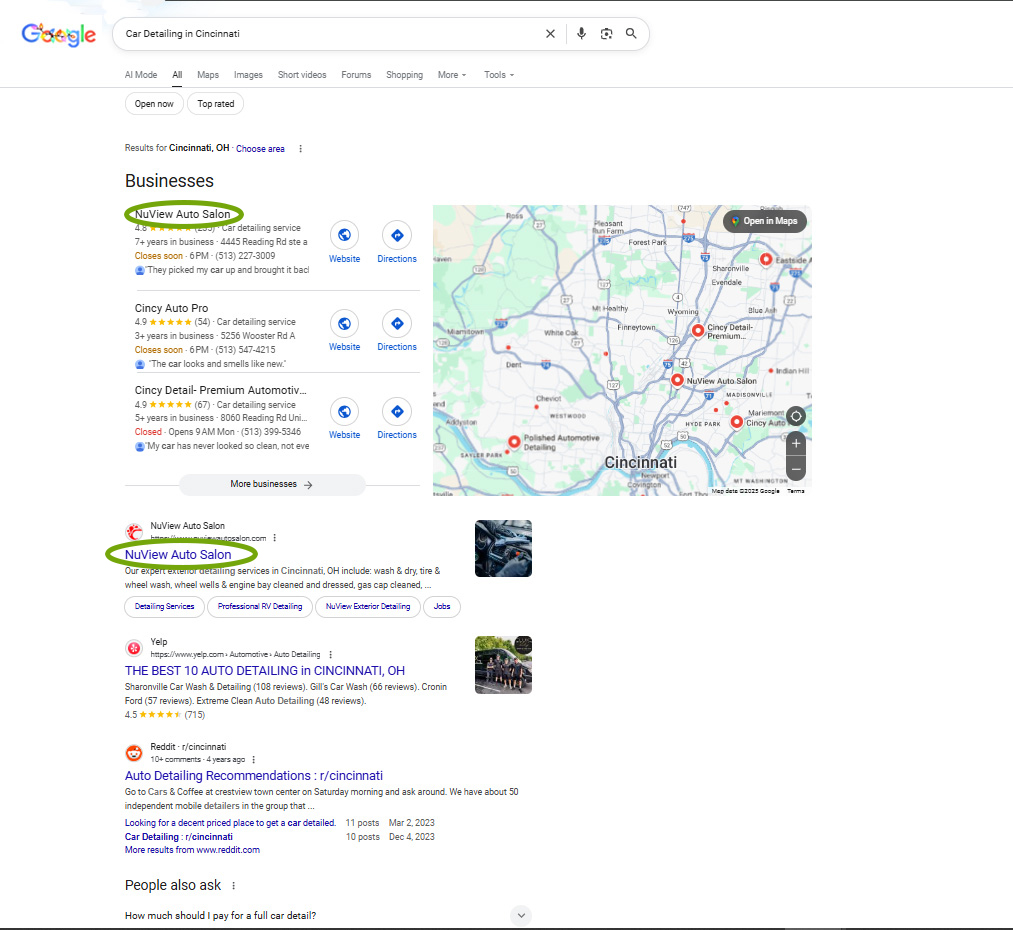The width and height of the screenshot is (1013, 930).
Task: Zoom in on the map with plus
Action: tap(796, 444)
